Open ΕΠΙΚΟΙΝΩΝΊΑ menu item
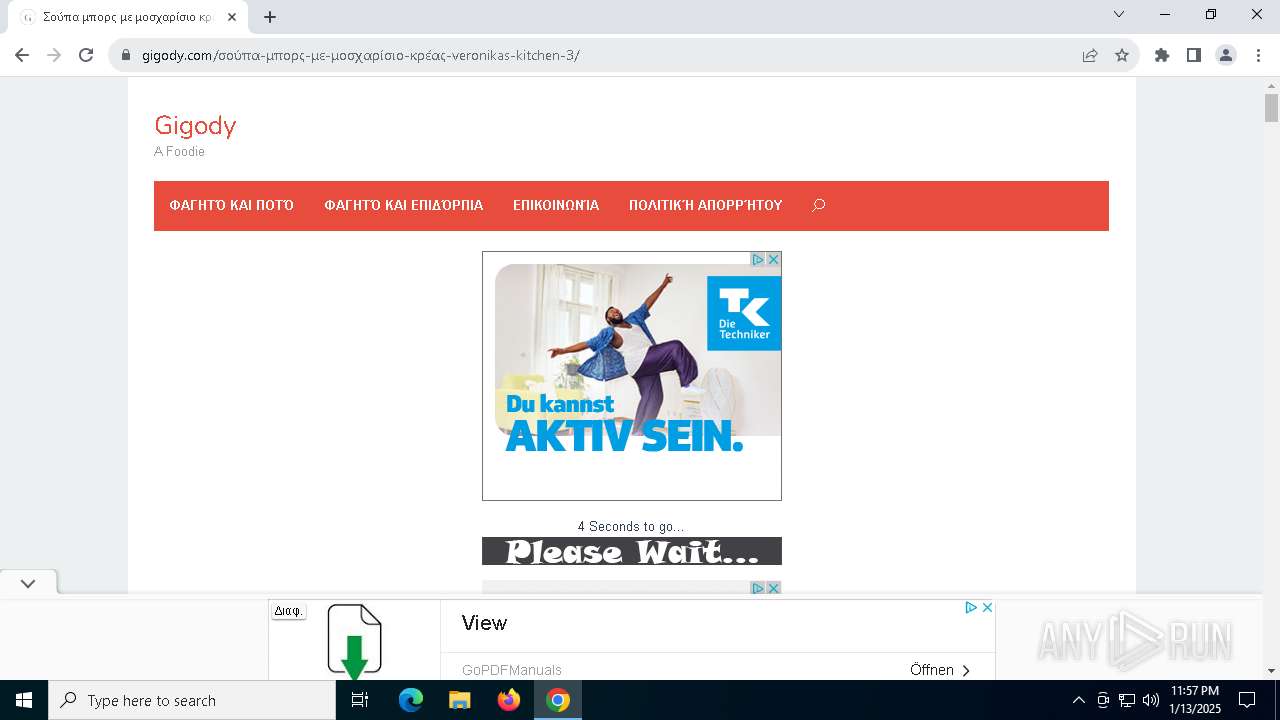 pyautogui.click(x=556, y=205)
